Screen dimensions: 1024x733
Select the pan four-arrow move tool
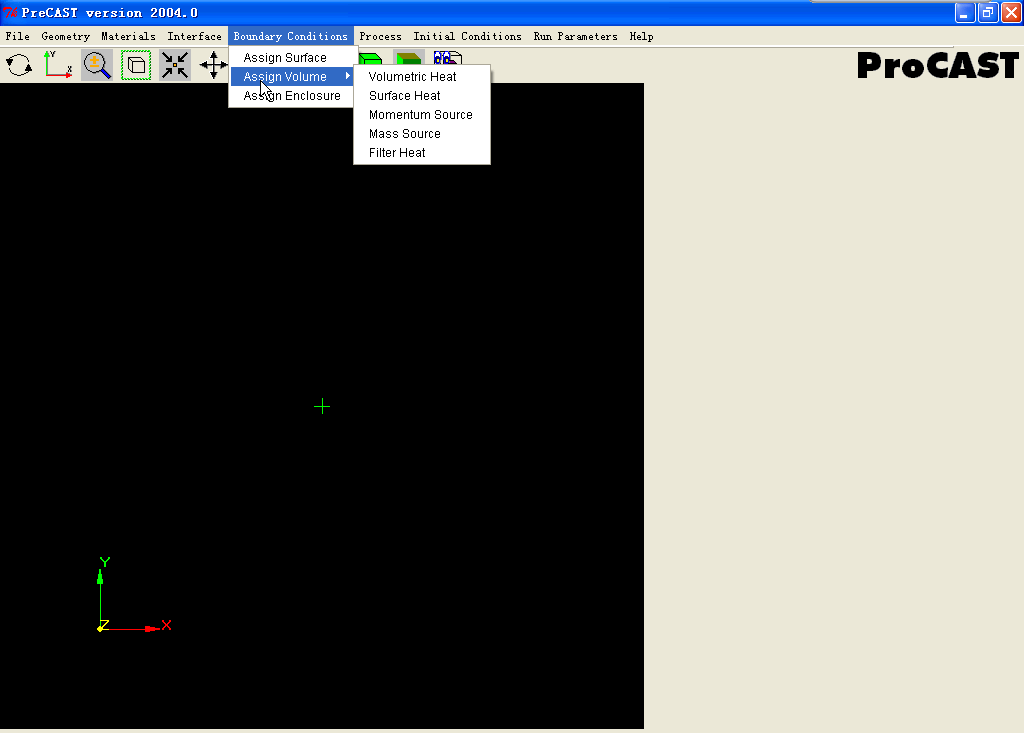click(214, 65)
